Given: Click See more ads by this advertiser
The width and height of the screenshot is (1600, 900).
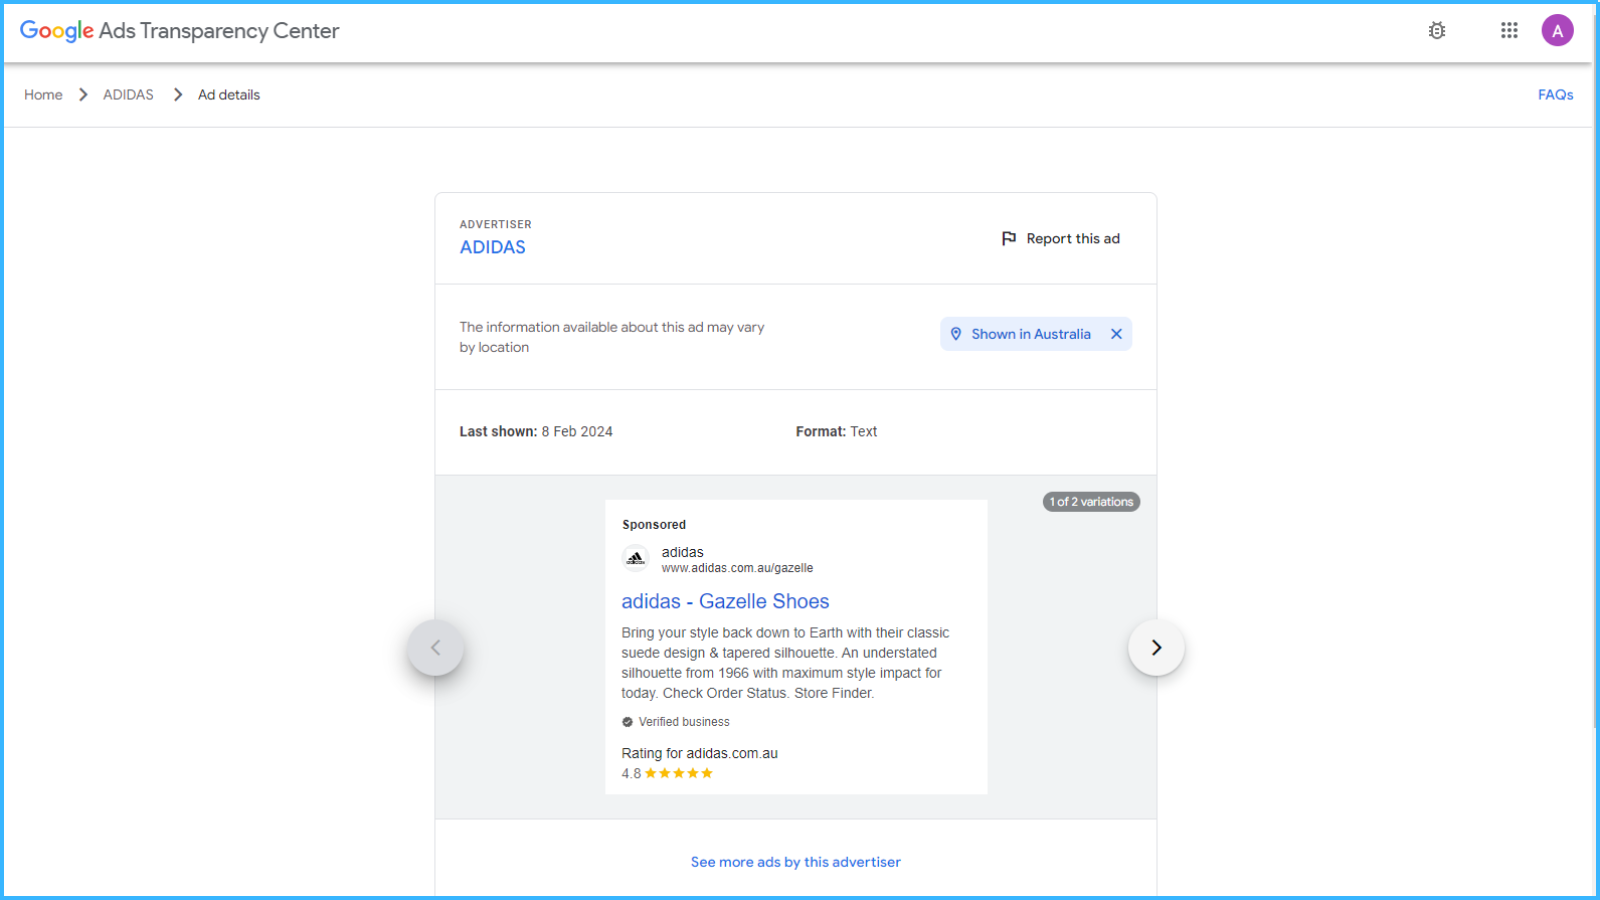Looking at the screenshot, I should [x=796, y=862].
